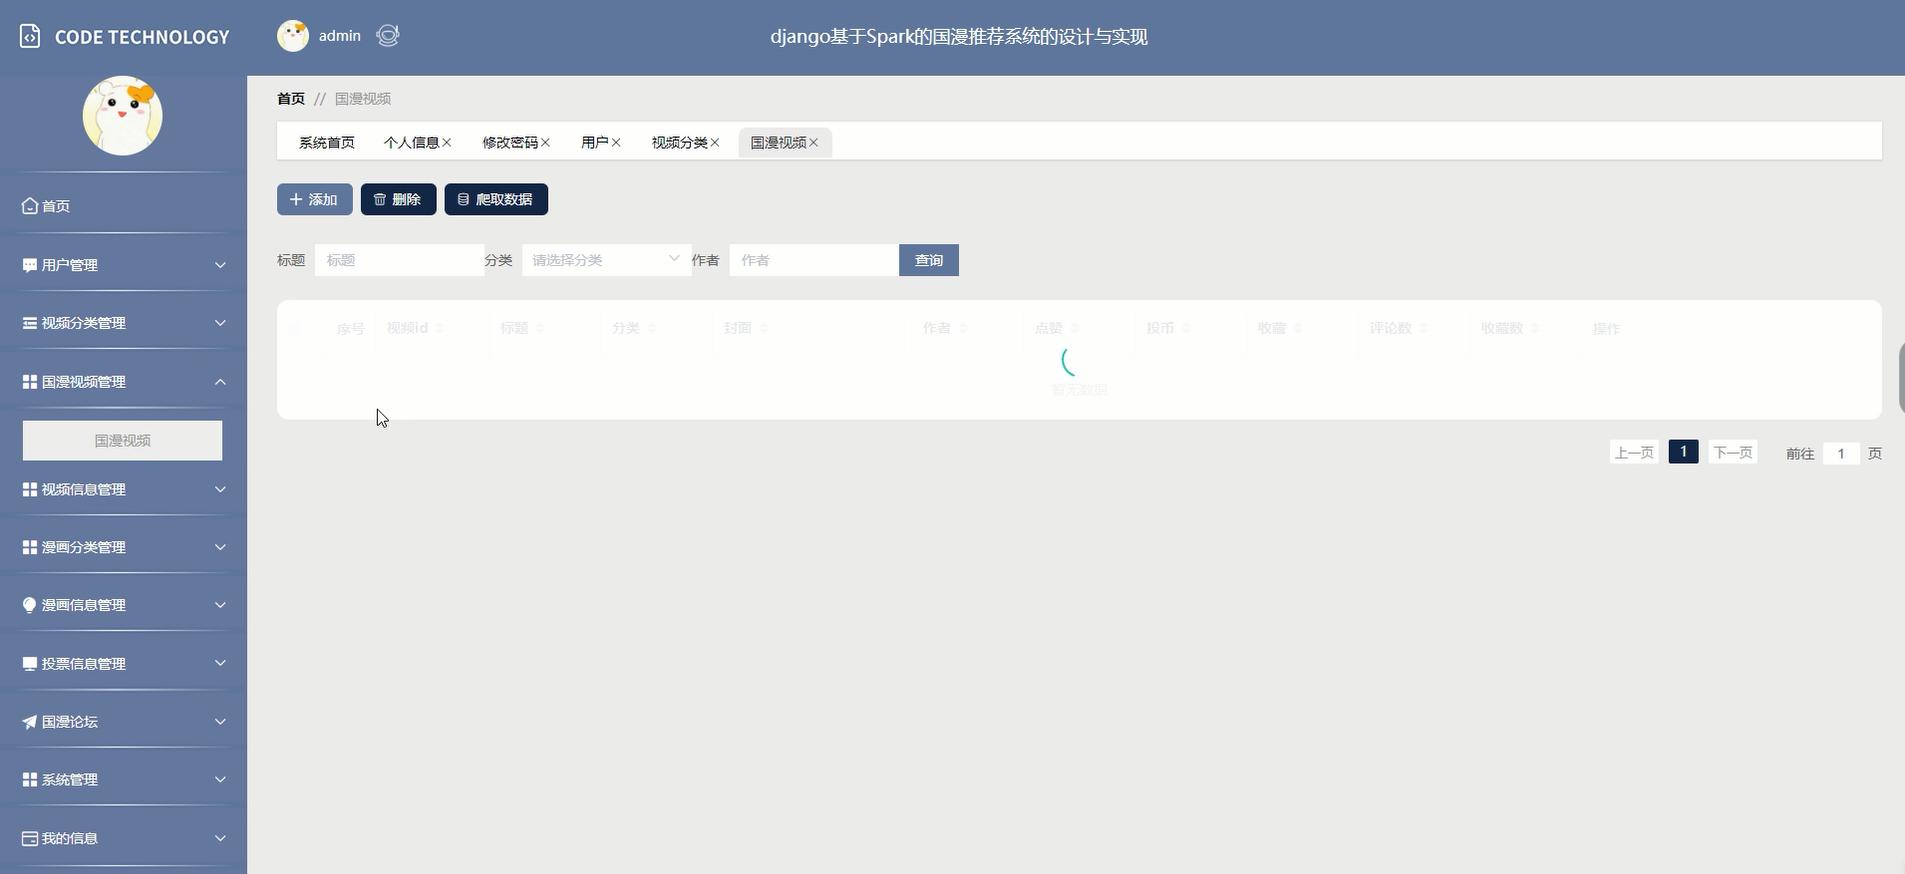The width and height of the screenshot is (1905, 874).
Task: Click the admin avatar in header
Action: 293,36
